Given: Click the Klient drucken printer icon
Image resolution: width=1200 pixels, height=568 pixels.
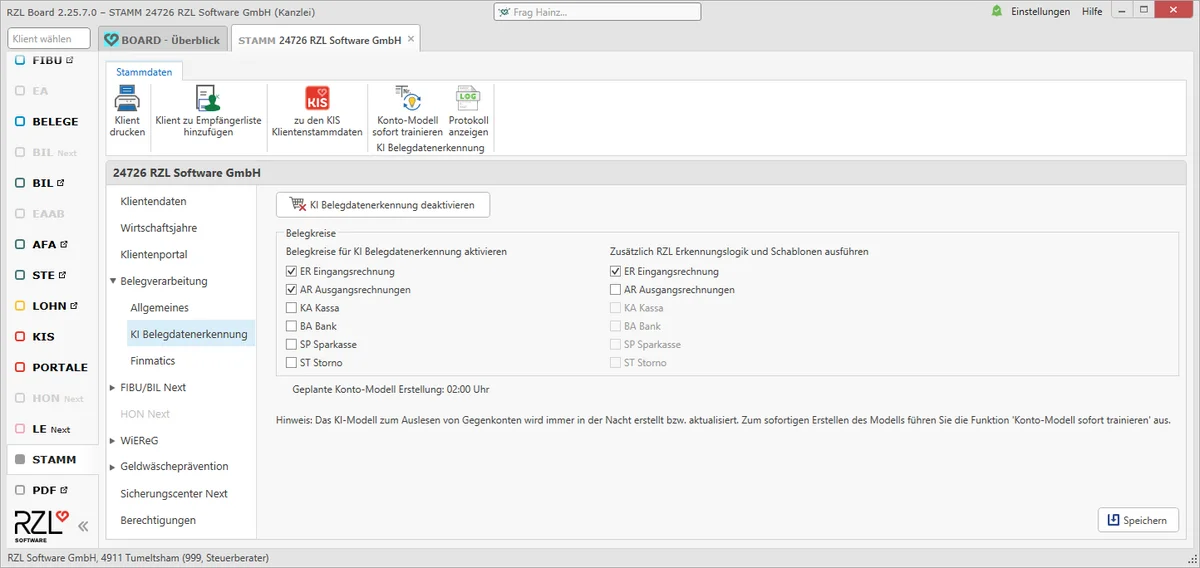Looking at the screenshot, I should tap(127, 99).
